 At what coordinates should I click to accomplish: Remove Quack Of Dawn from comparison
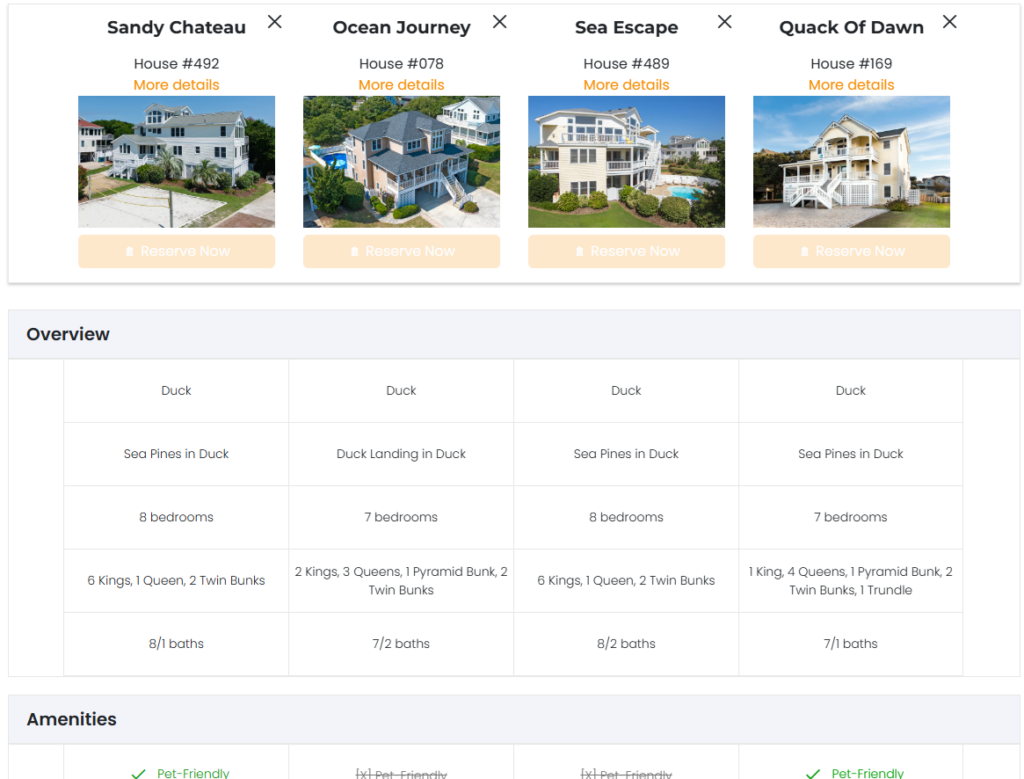[x=950, y=22]
